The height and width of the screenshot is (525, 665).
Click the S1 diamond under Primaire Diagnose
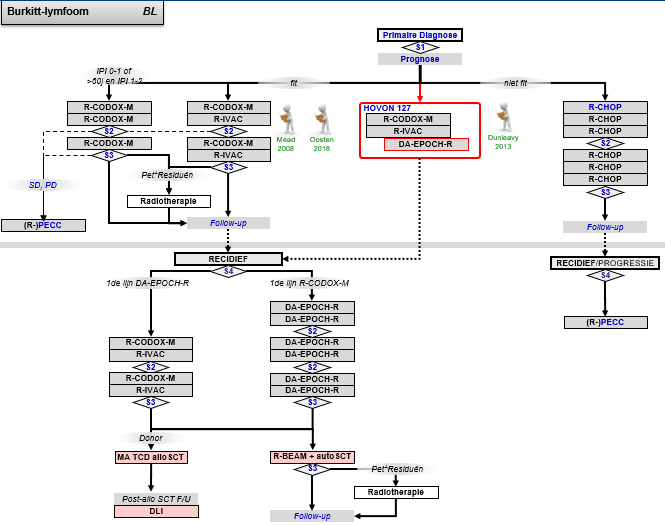420,47
